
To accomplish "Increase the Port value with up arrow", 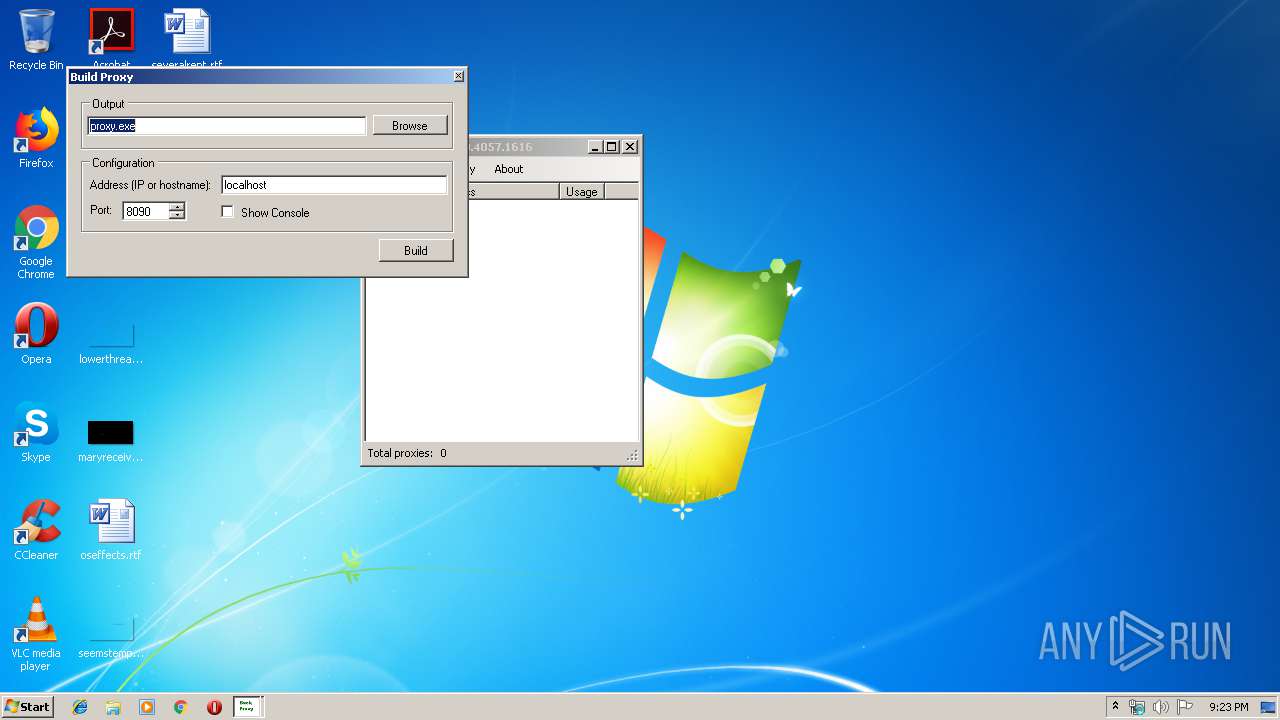I will (x=177, y=207).
